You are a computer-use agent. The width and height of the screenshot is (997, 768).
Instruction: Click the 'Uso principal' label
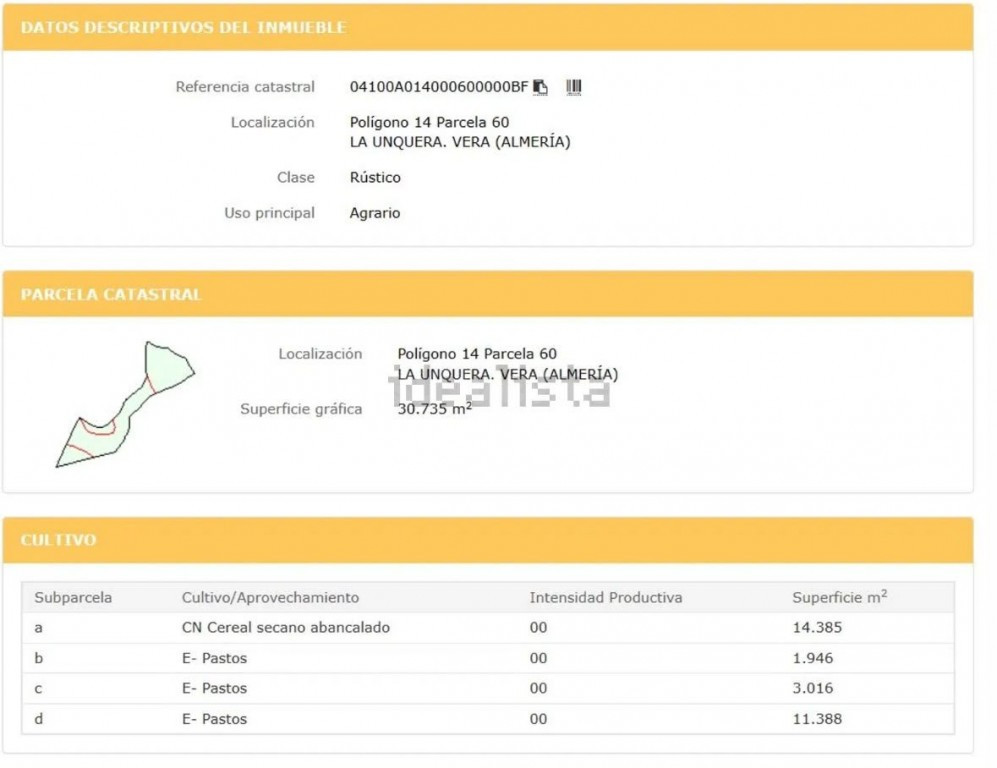(269, 213)
